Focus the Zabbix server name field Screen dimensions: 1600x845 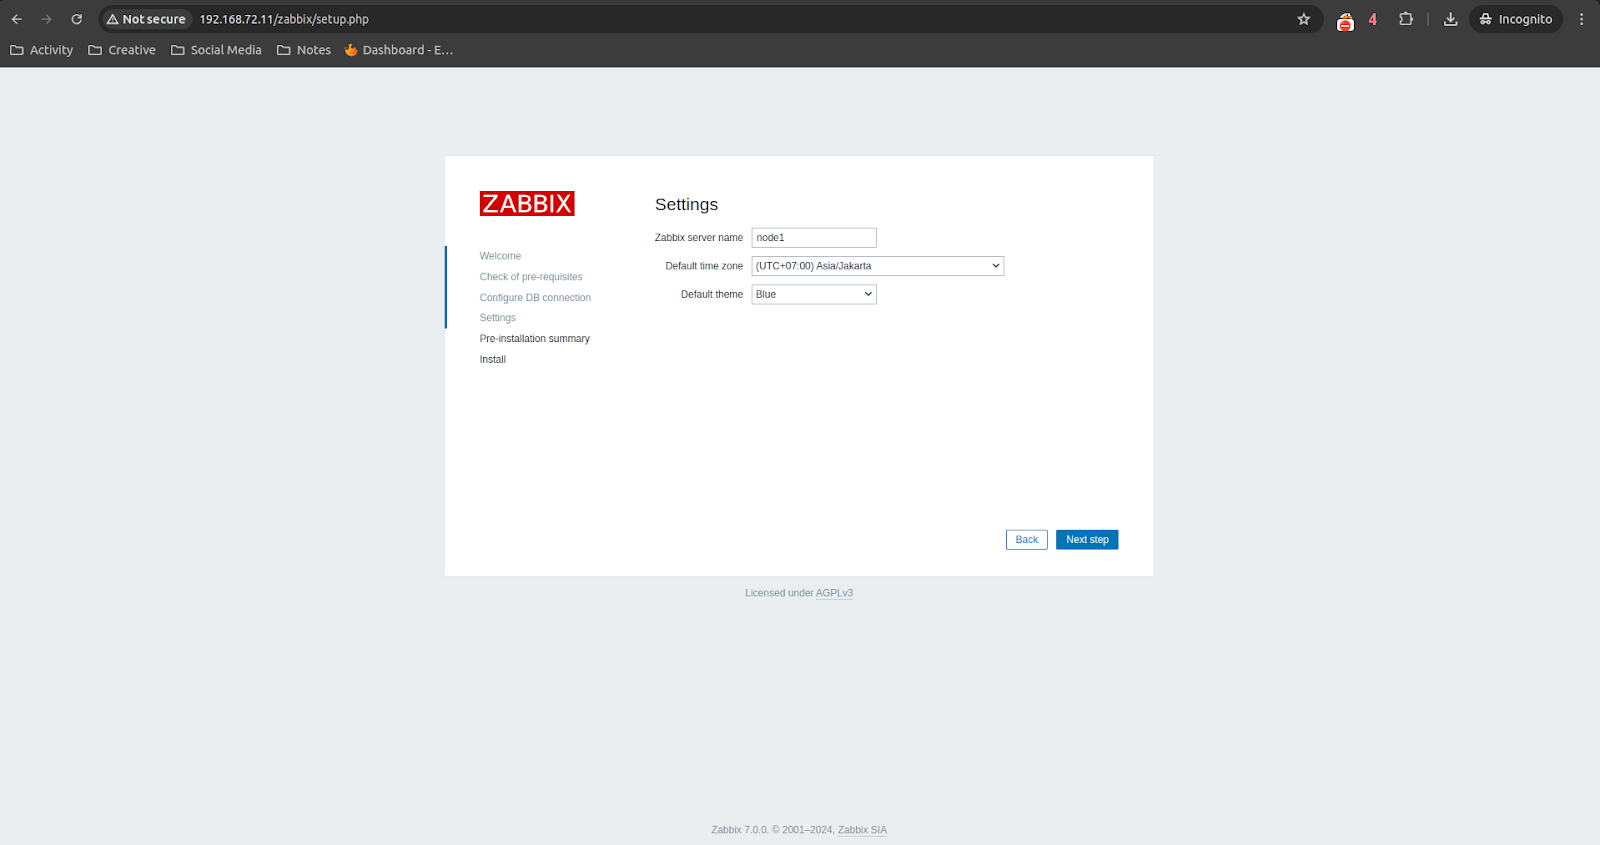(x=814, y=238)
